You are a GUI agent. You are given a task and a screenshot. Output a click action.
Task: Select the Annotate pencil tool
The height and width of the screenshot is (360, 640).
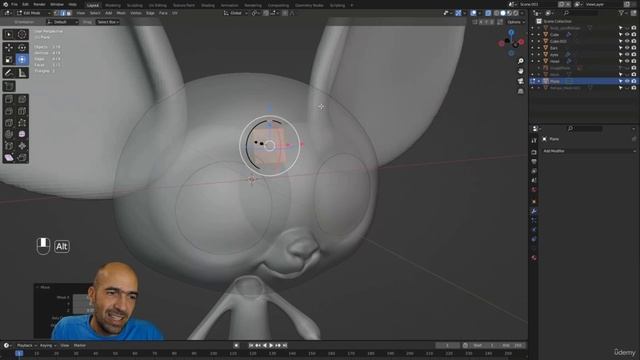click(x=9, y=73)
